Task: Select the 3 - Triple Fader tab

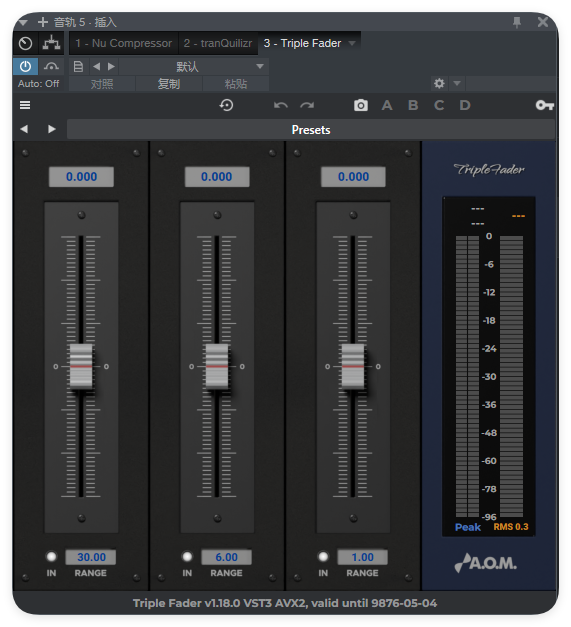Action: (x=302, y=43)
